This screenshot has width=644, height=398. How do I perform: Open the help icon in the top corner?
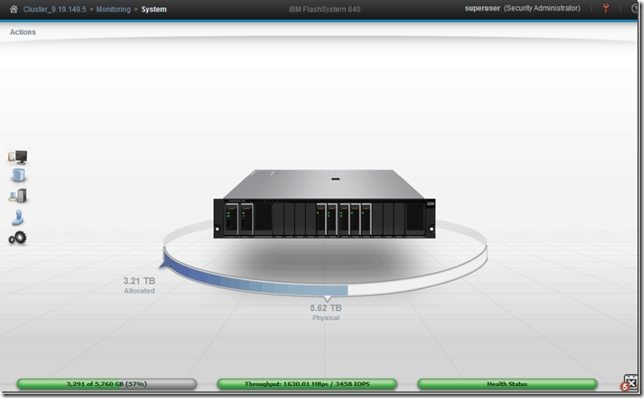pos(635,9)
